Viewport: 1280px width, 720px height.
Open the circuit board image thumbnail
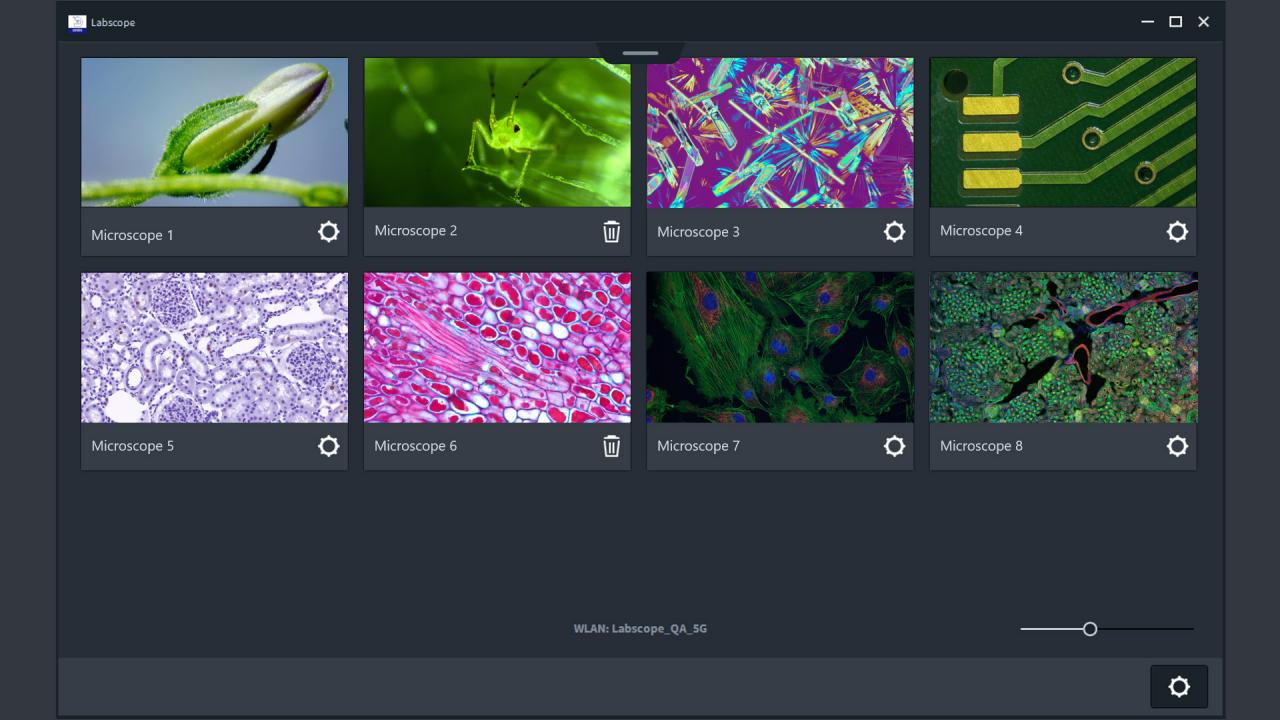pyautogui.click(x=1063, y=132)
